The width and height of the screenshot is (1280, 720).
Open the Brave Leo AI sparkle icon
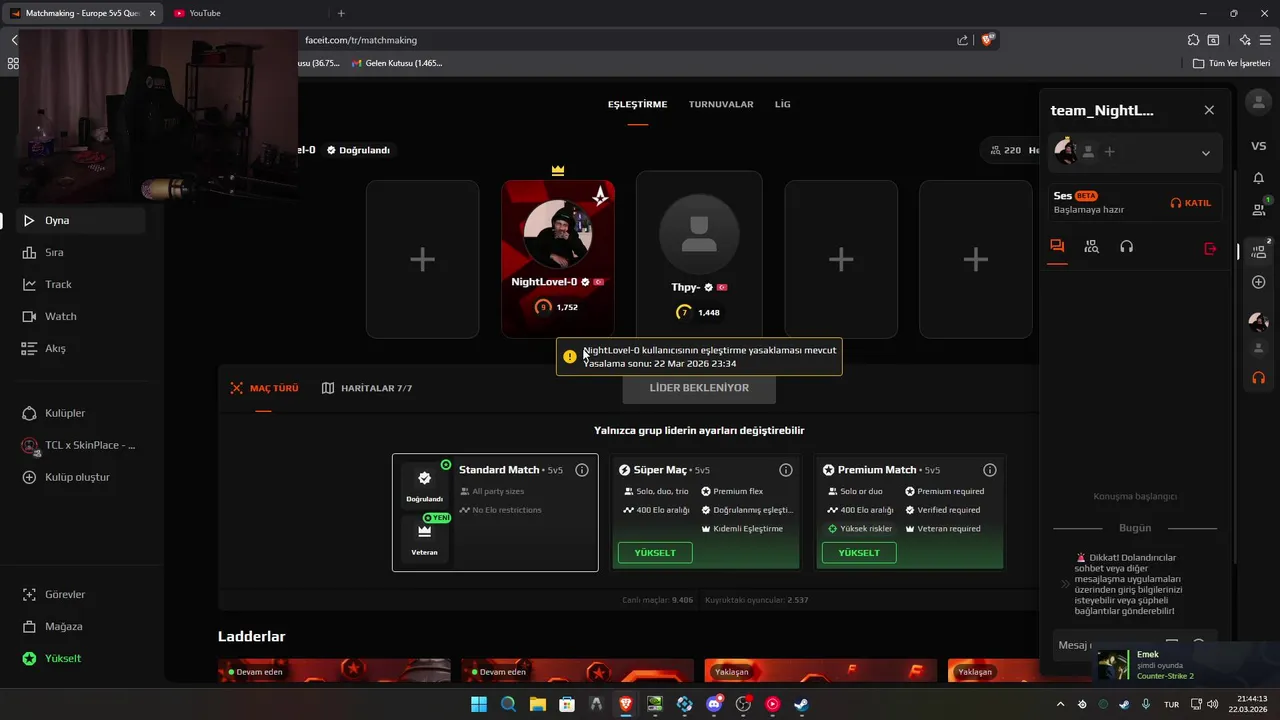pyautogui.click(x=1244, y=40)
